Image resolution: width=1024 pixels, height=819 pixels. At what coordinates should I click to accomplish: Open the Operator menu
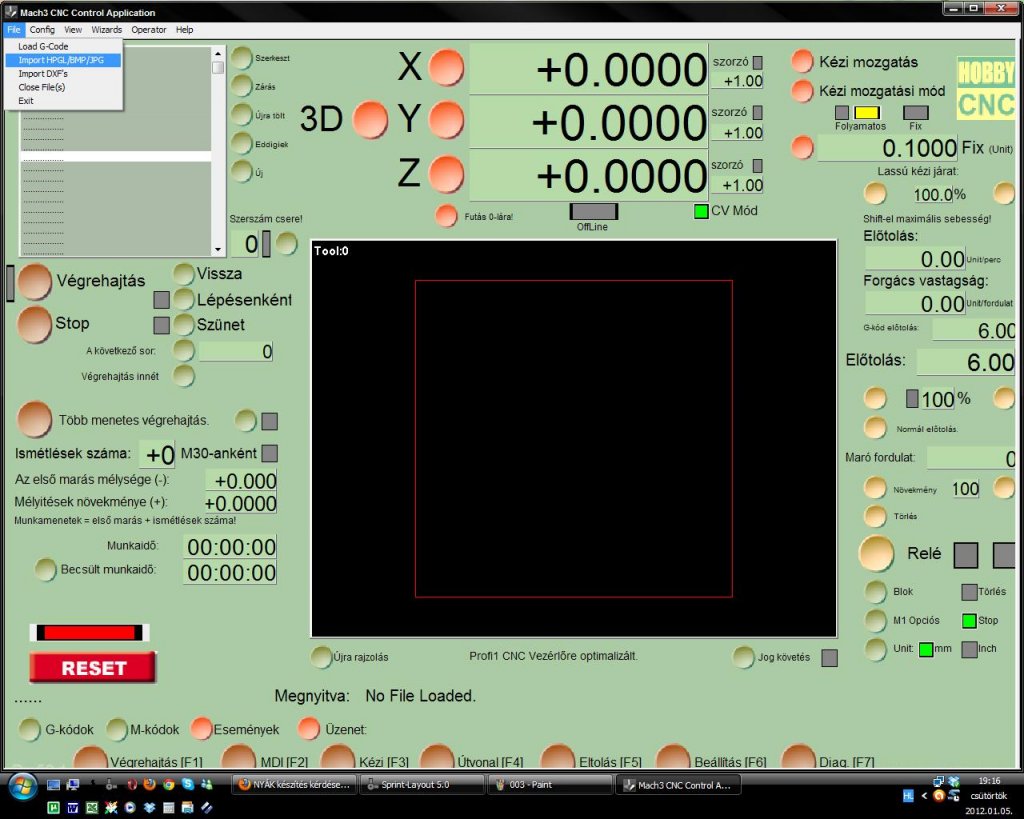(148, 29)
